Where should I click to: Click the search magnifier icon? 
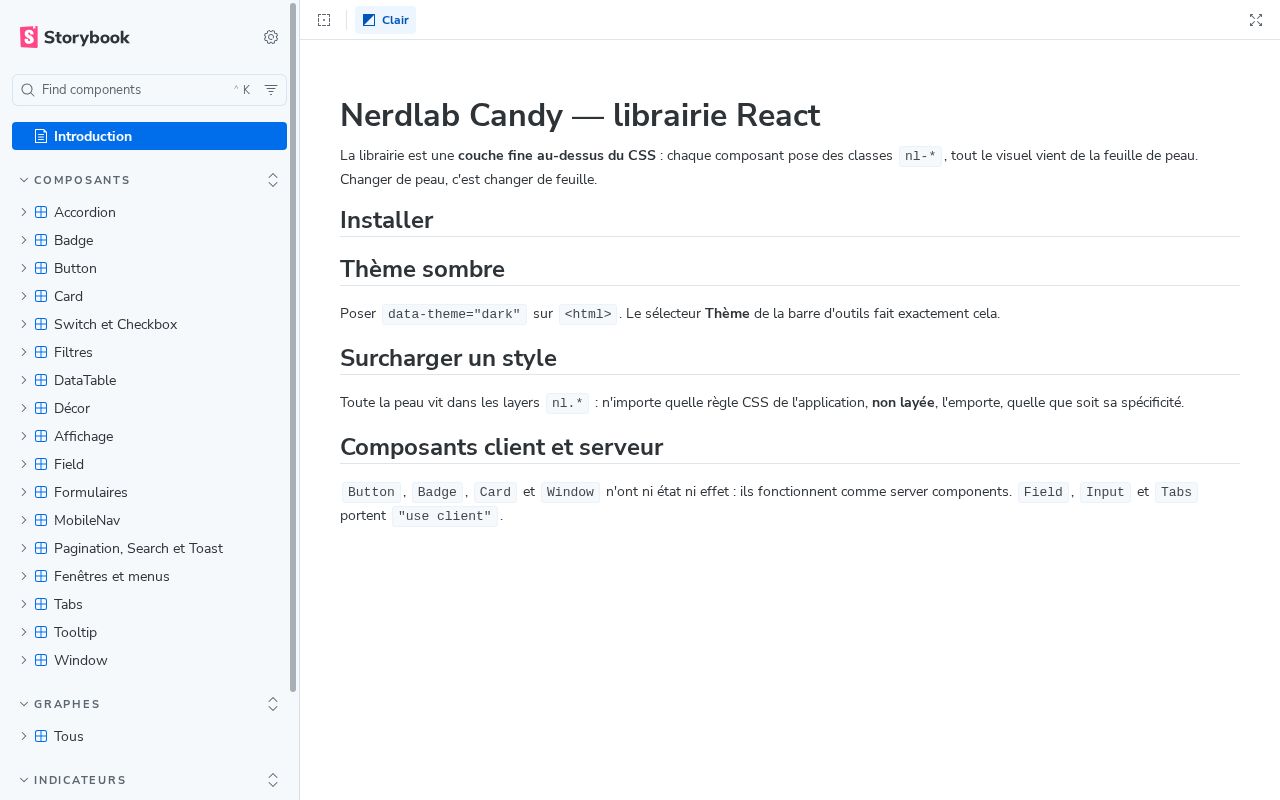tap(28, 90)
